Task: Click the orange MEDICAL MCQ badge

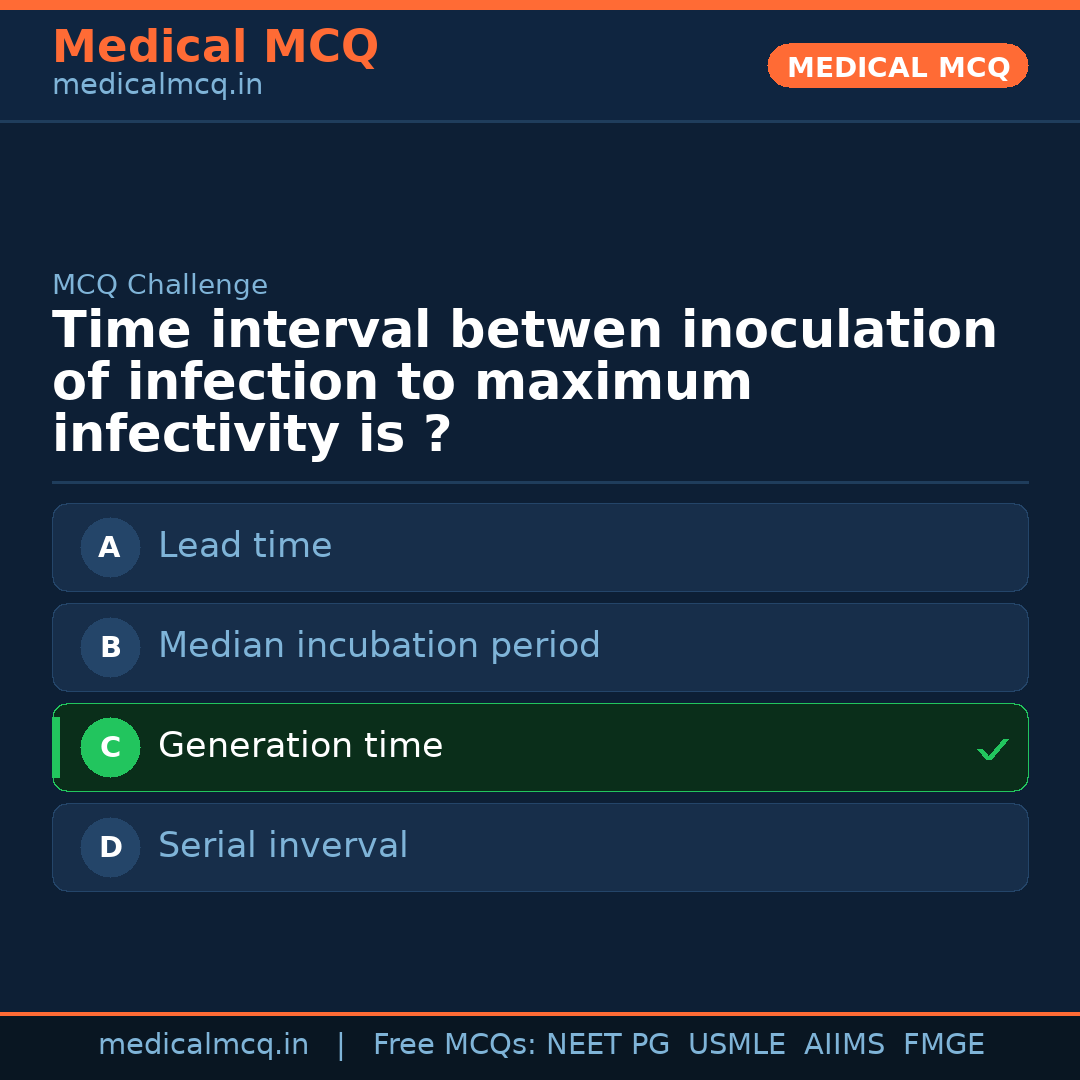Action: pos(897,67)
